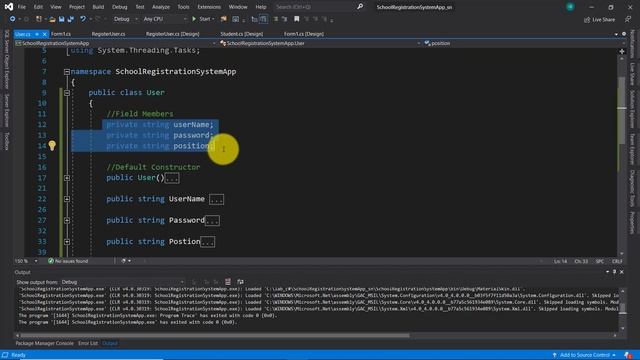Click the No issues found indicator
The image size is (640, 360).
pyautogui.click(x=68, y=261)
